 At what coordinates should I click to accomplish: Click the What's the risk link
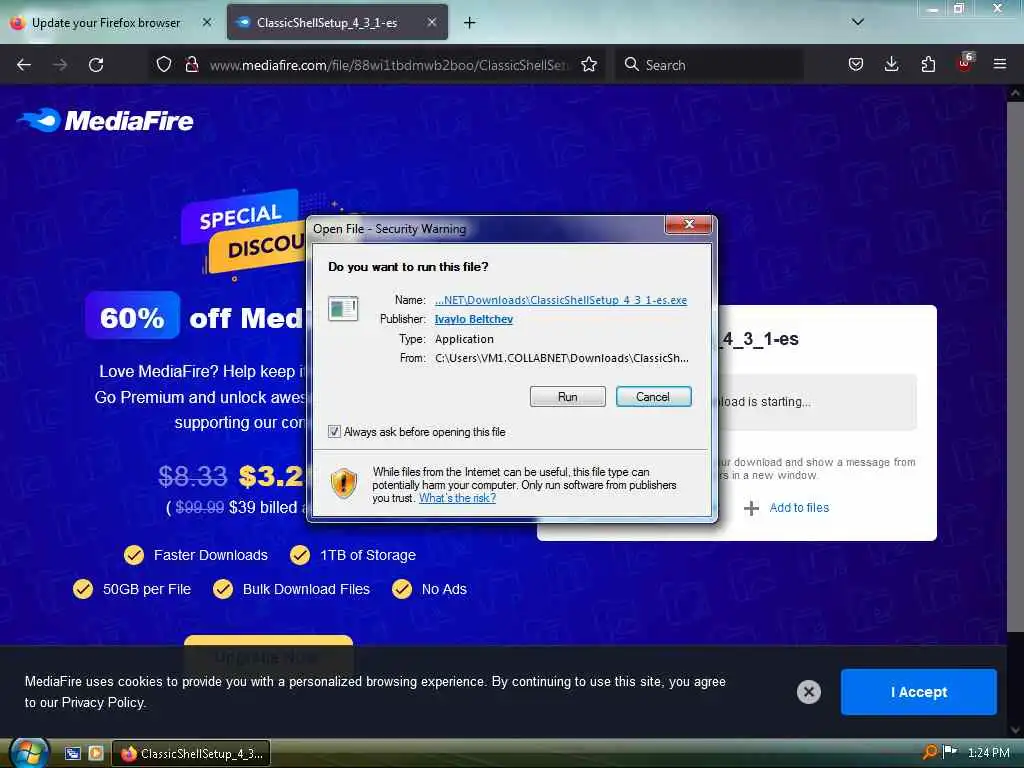[457, 498]
